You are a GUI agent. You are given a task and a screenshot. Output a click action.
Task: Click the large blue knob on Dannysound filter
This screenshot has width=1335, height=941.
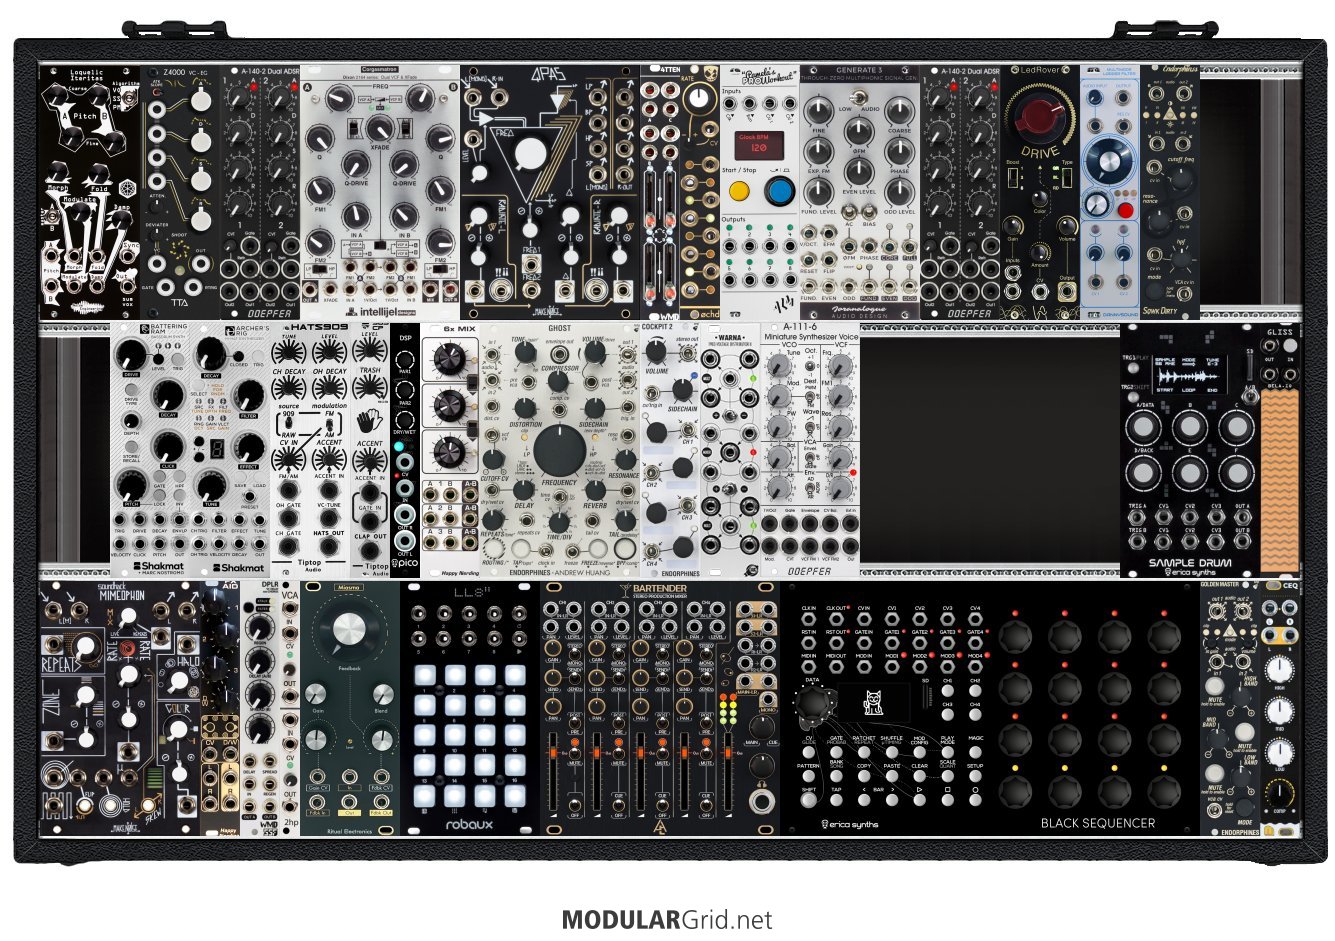[x=1109, y=161]
